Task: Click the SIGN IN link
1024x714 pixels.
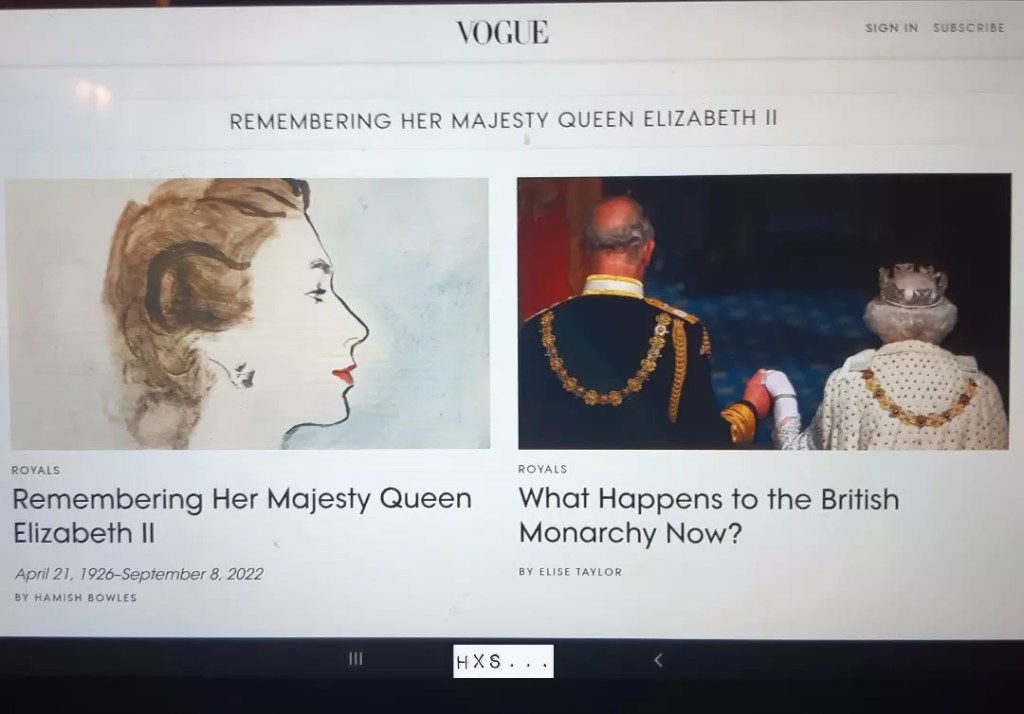Action: 891,27
